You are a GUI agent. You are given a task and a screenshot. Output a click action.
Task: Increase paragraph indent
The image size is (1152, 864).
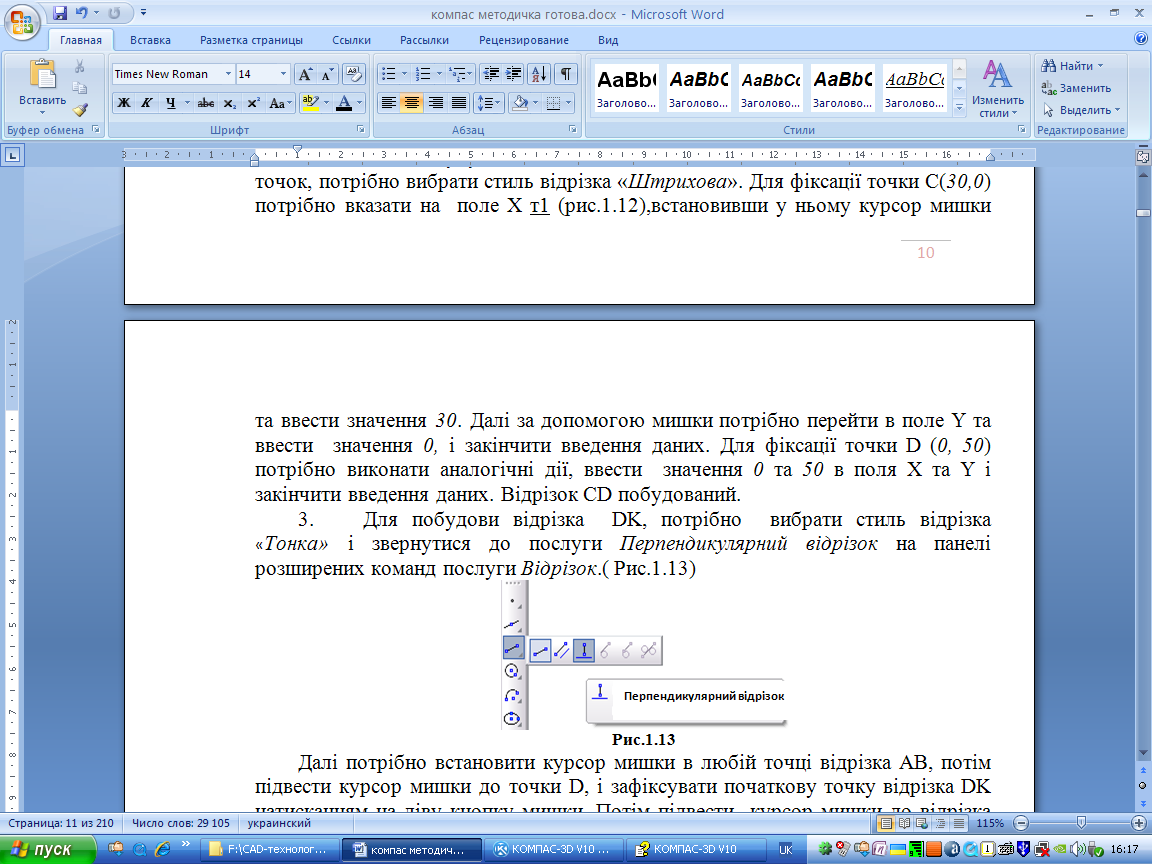[x=514, y=74]
